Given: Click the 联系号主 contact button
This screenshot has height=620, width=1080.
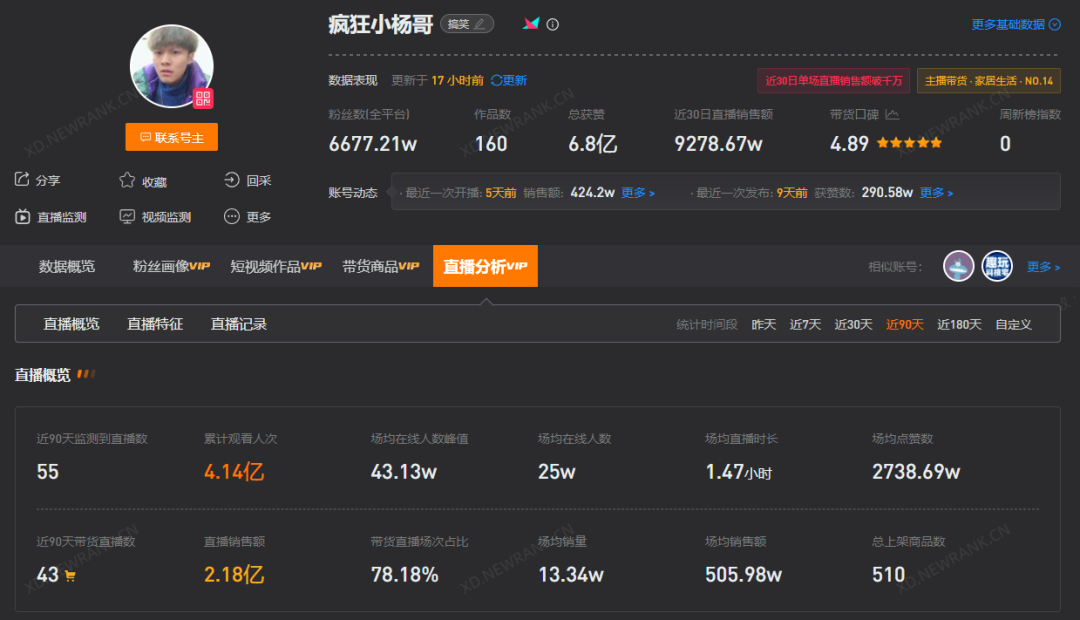Looking at the screenshot, I should click(171, 137).
